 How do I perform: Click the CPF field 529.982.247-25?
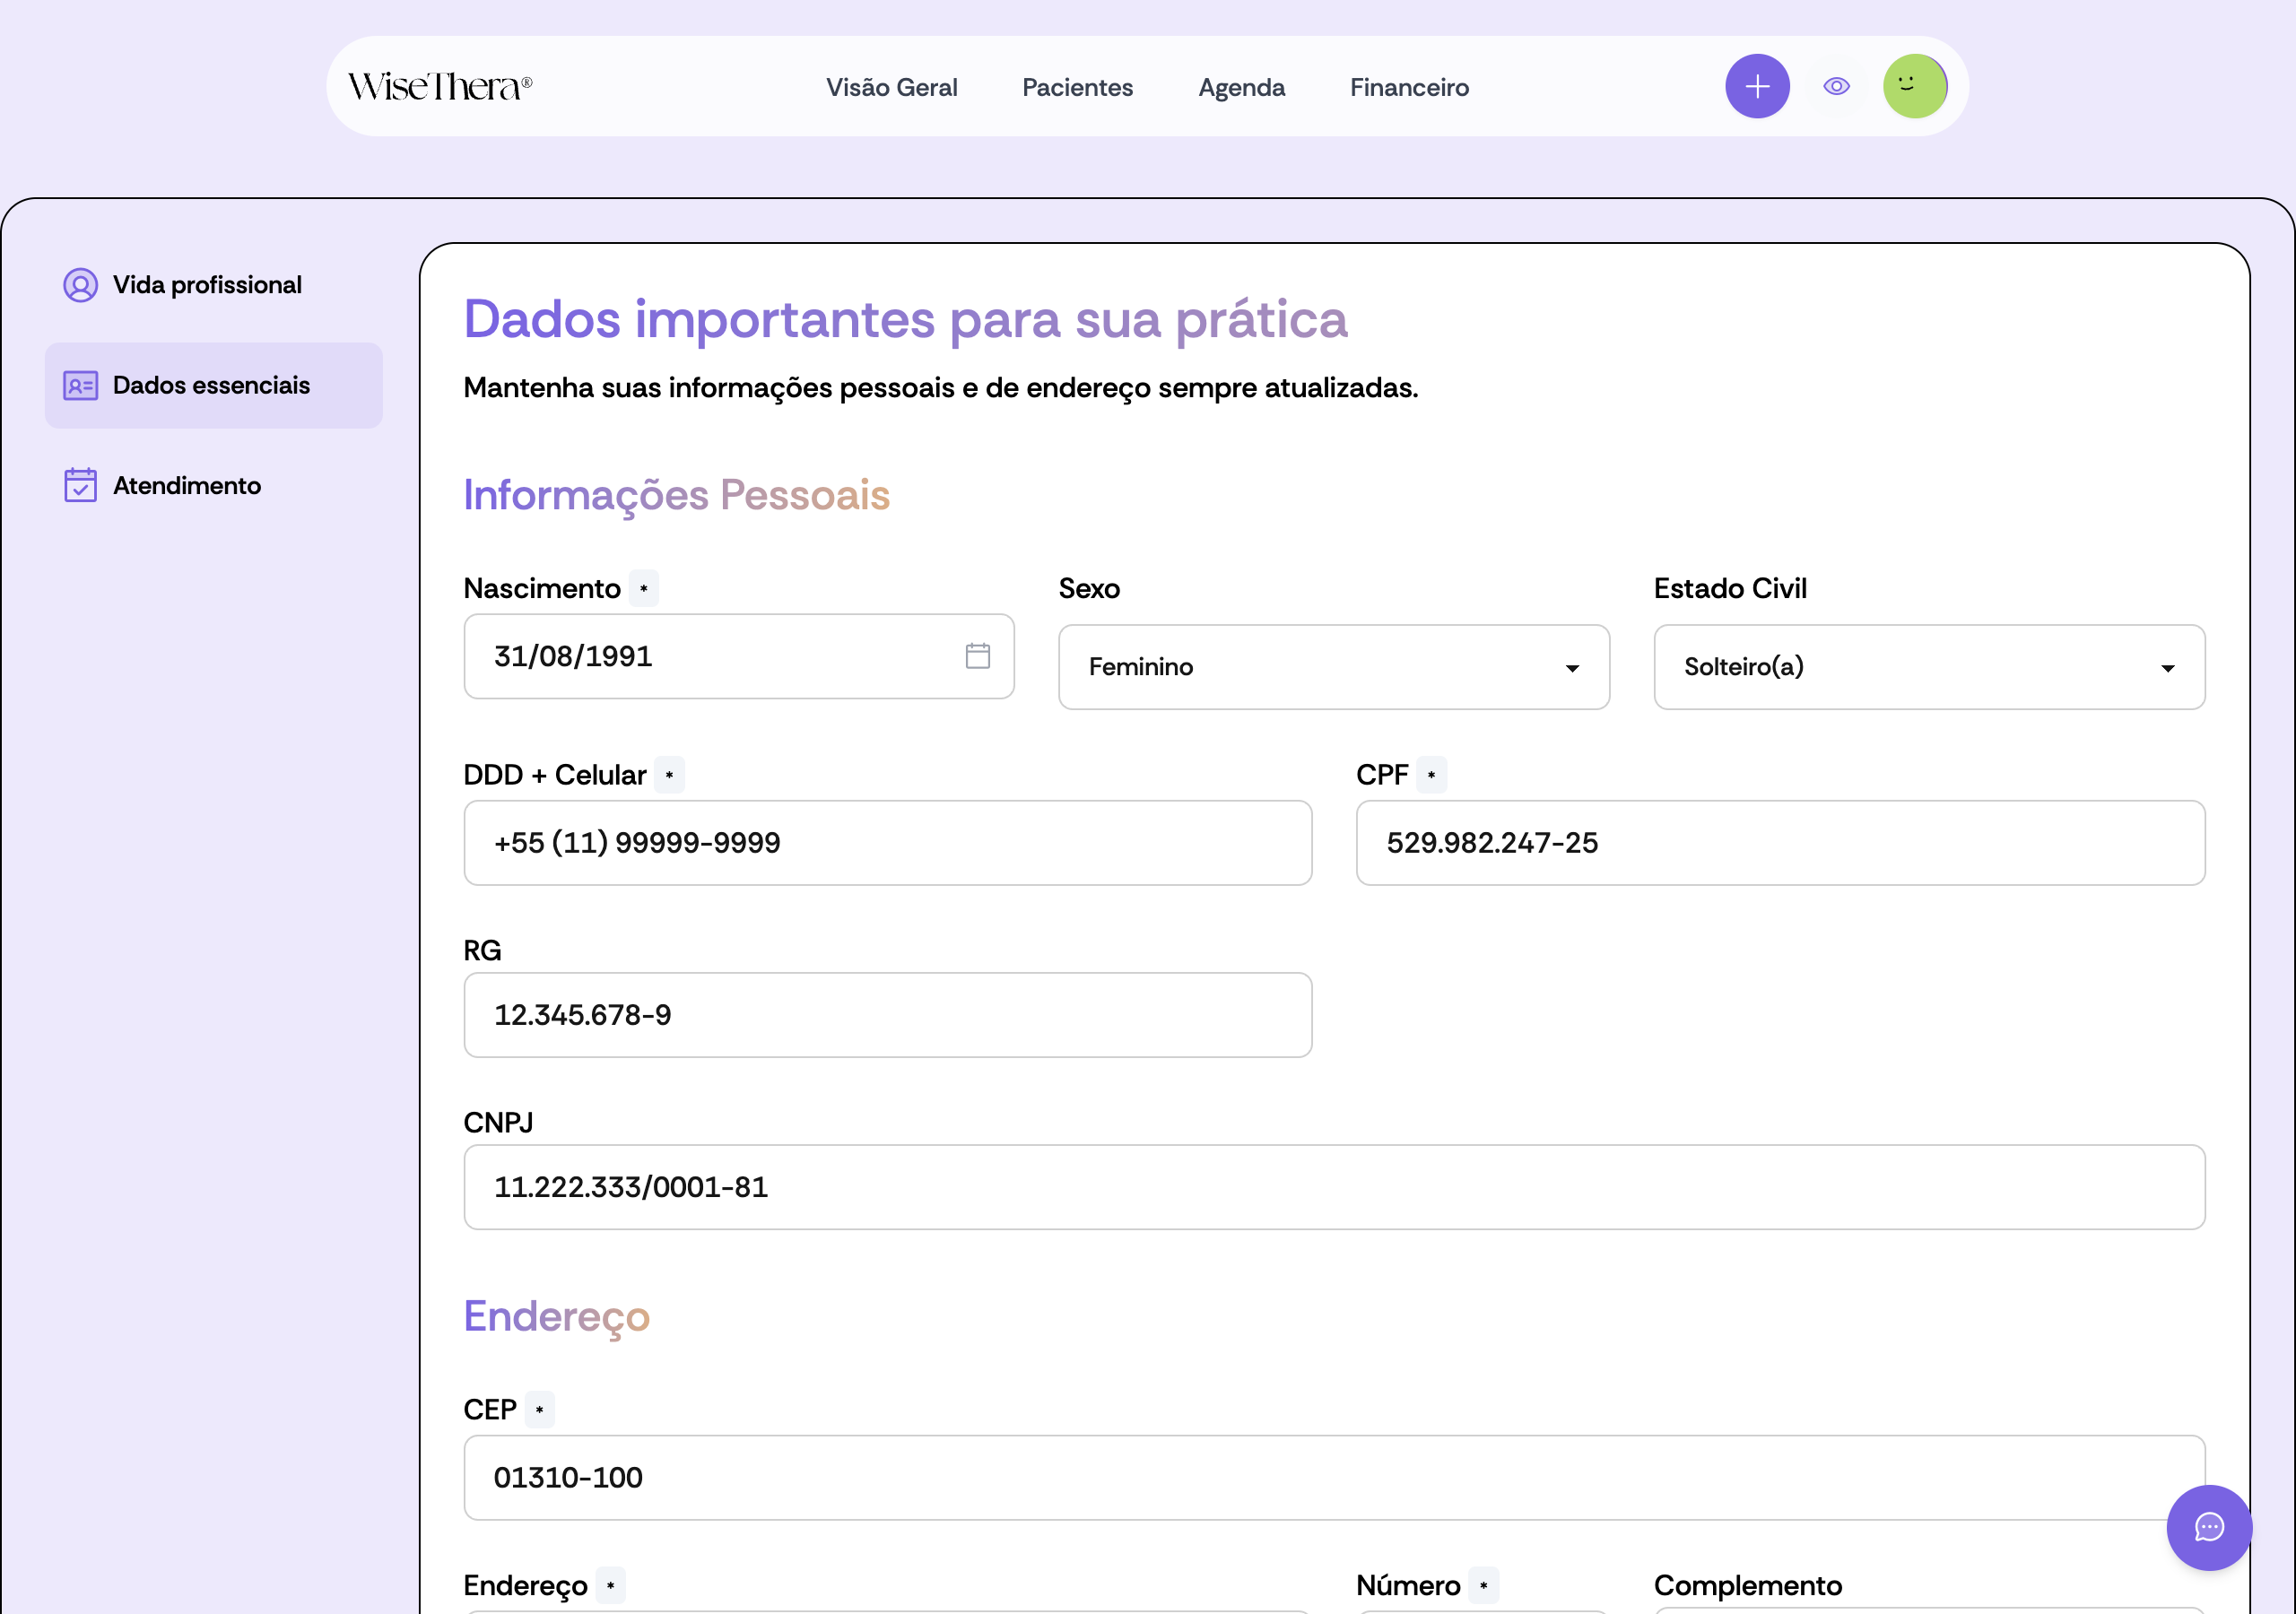[1780, 842]
